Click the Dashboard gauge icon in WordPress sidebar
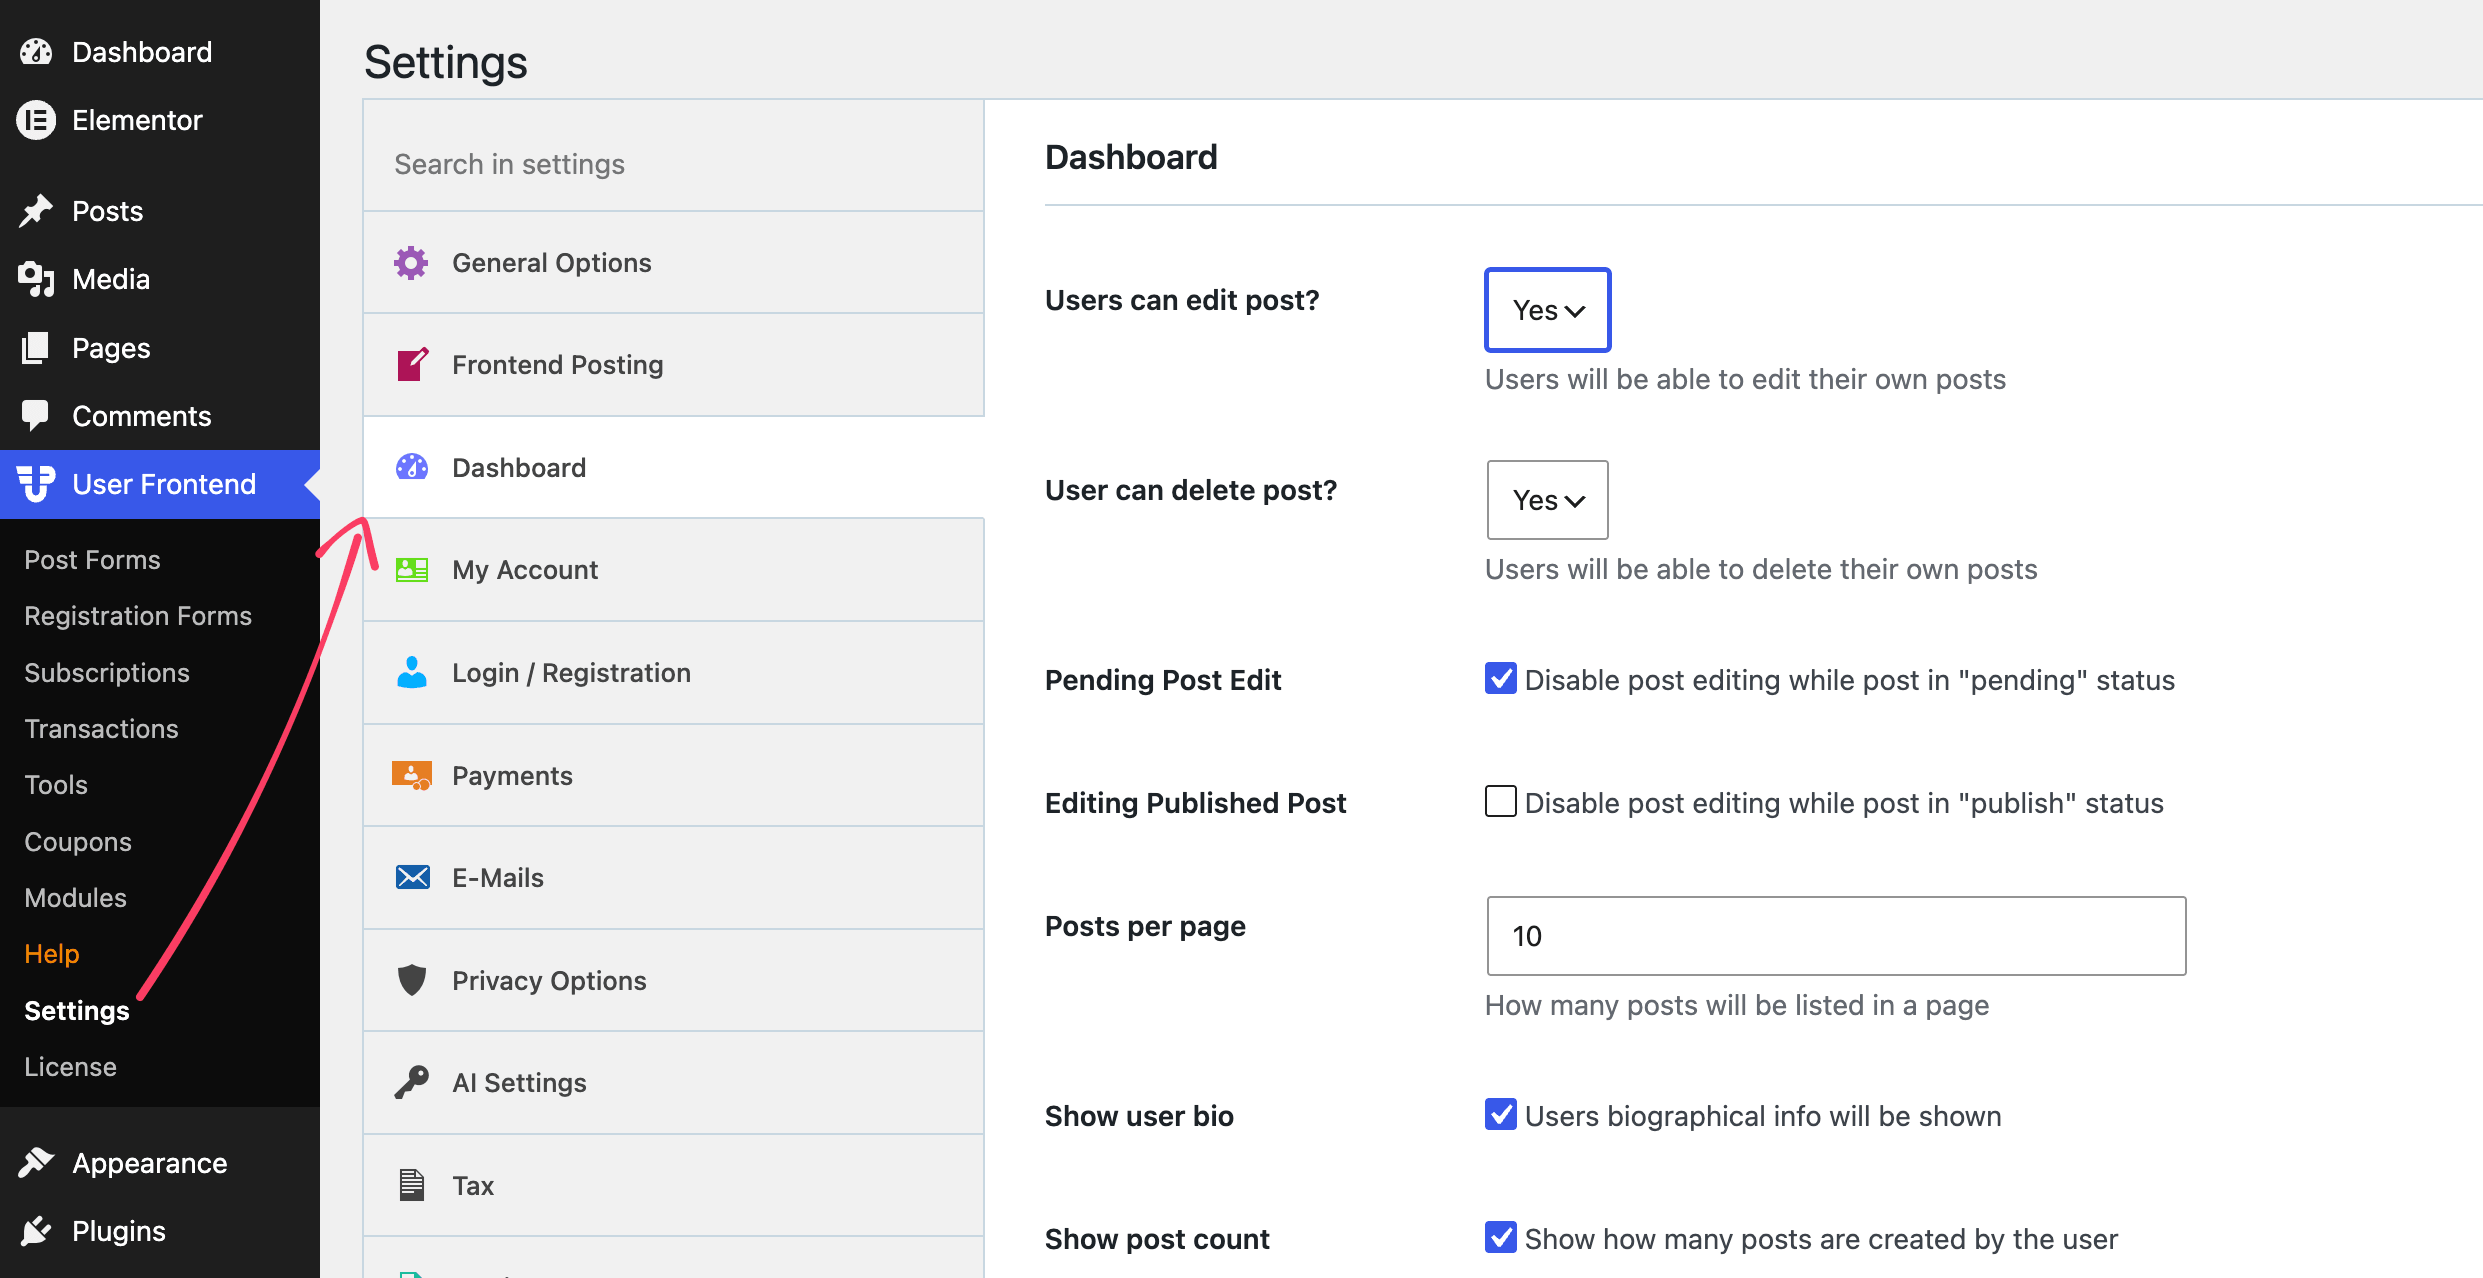 coord(36,52)
